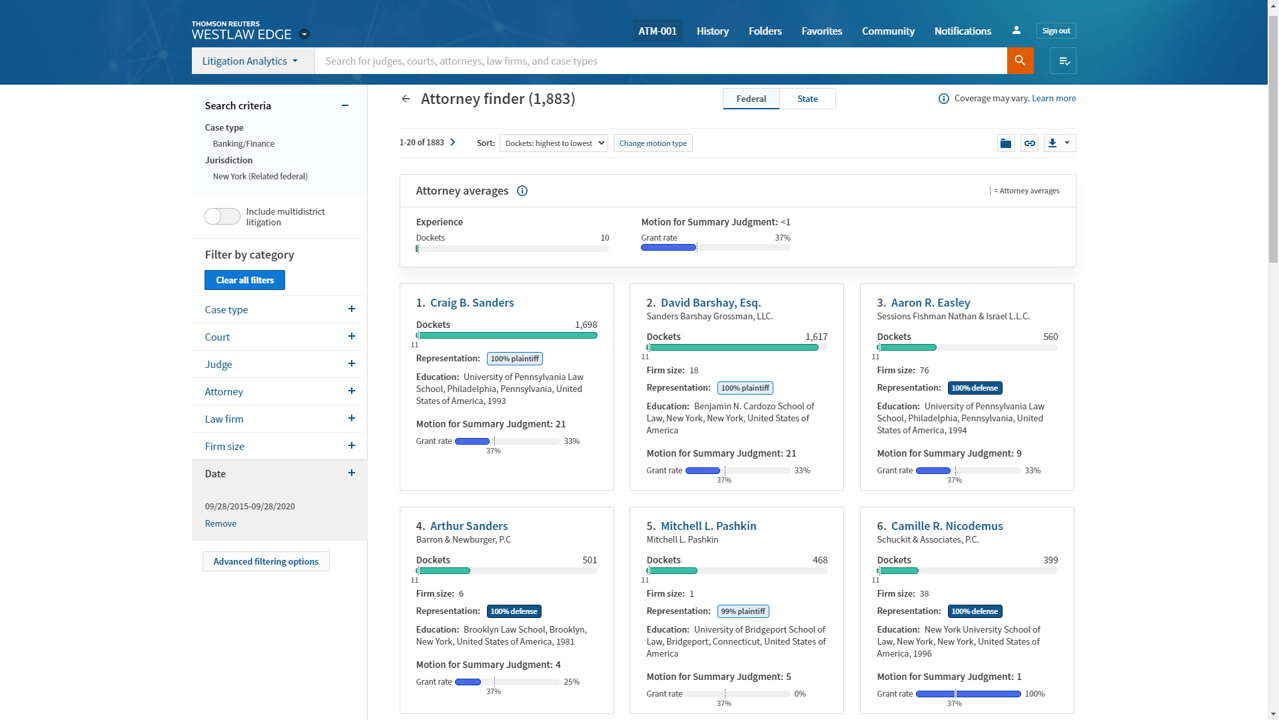Open Attorney averages info icon
This screenshot has height=720, width=1279.
[522, 191]
